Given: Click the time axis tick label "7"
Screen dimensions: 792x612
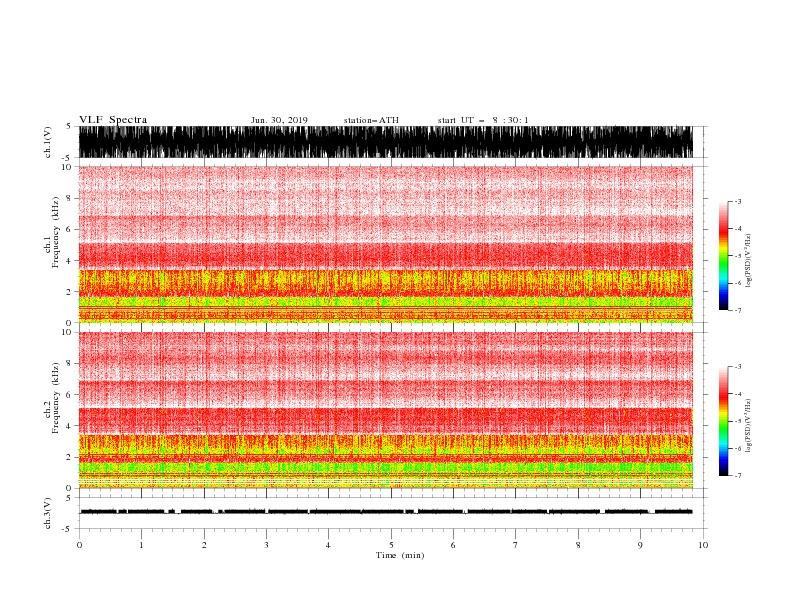Looking at the screenshot, I should tap(516, 545).
